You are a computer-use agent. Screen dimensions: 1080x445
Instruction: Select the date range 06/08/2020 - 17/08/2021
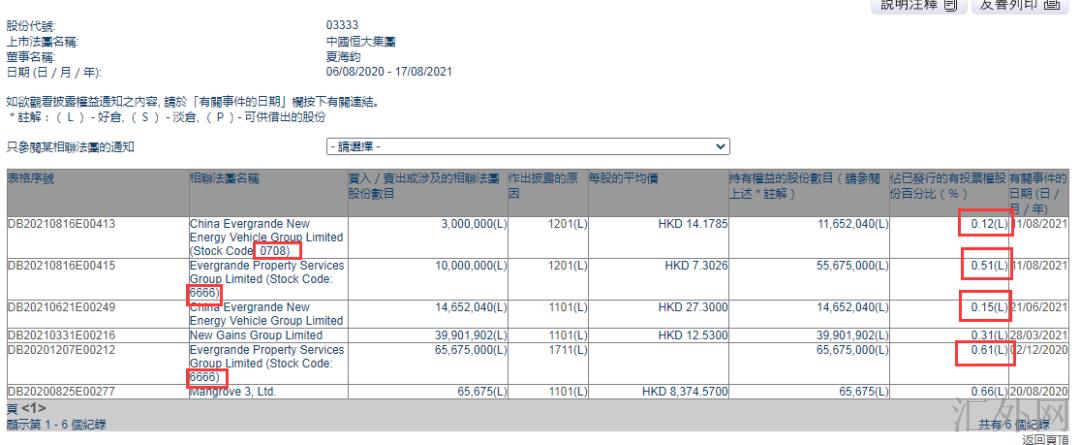389,72
